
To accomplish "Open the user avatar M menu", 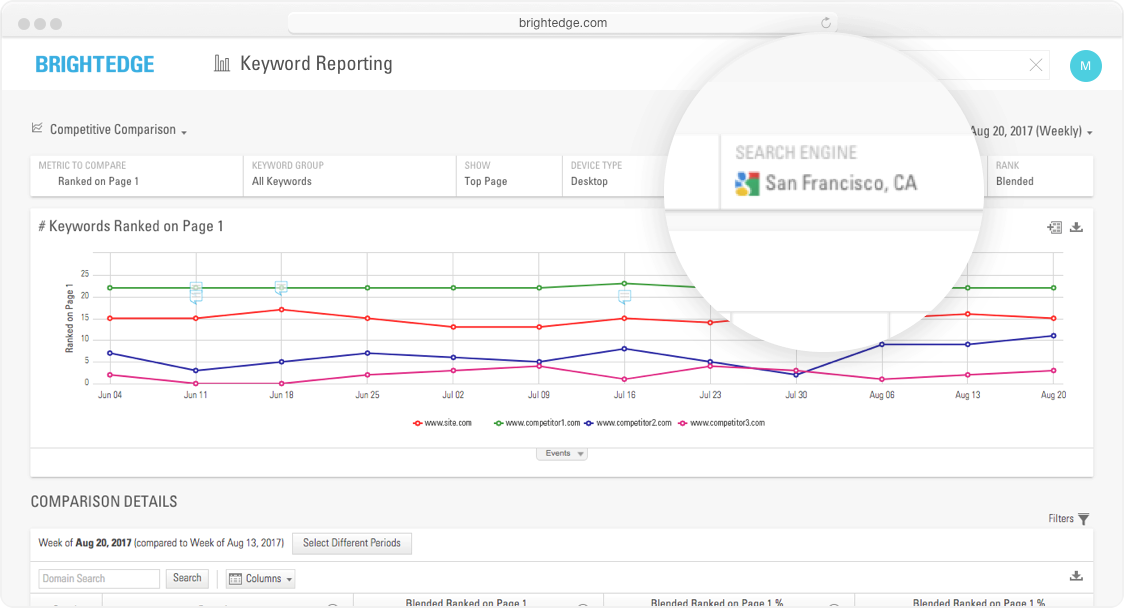I will click(x=1085, y=66).
